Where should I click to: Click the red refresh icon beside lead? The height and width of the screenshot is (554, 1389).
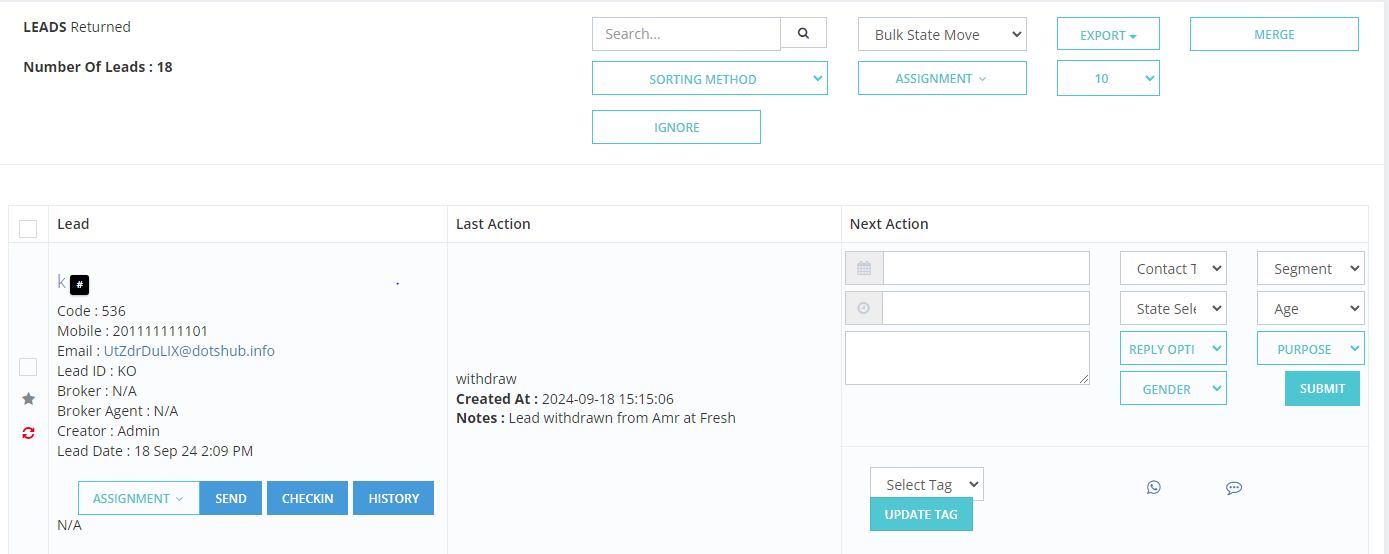point(28,433)
